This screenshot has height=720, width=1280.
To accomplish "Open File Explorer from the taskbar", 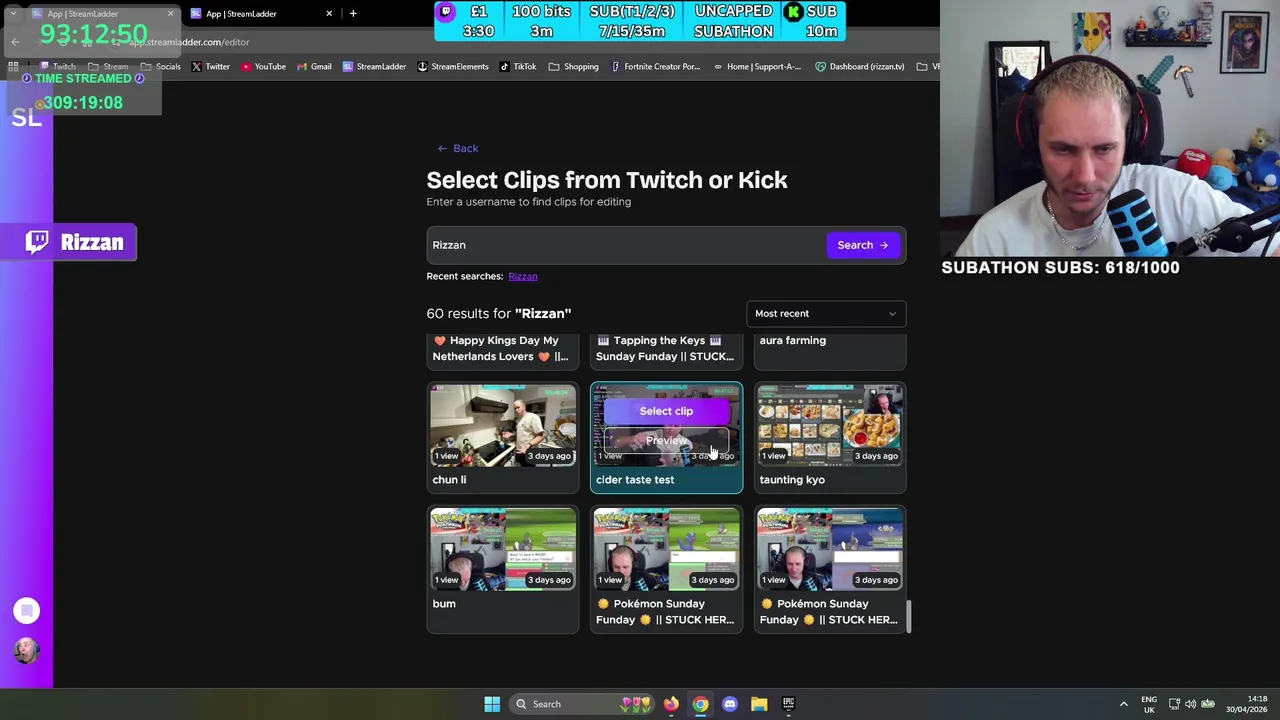I will point(759,704).
